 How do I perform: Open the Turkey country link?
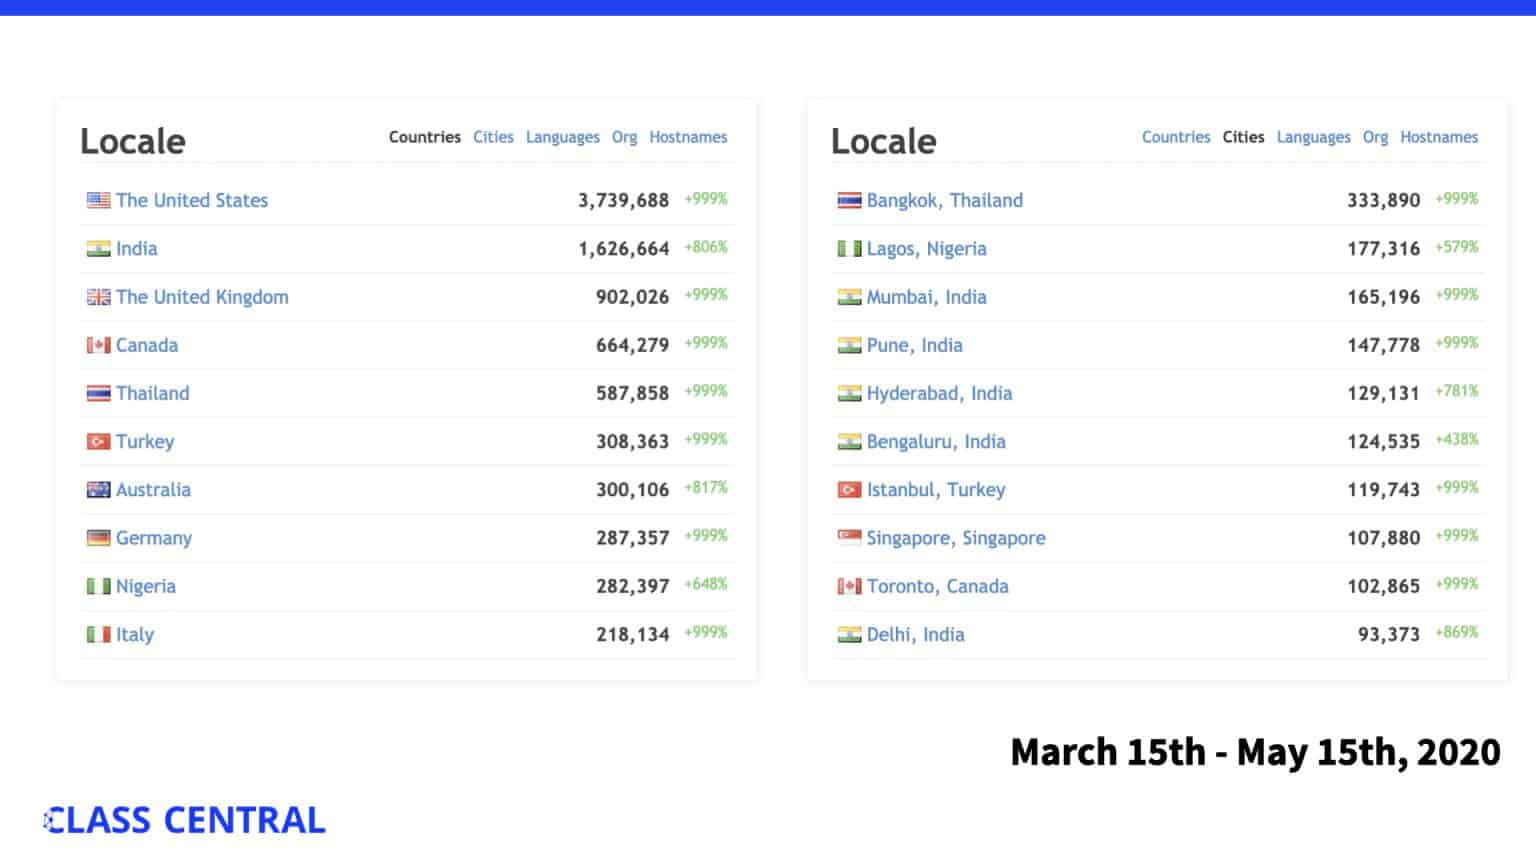pos(145,442)
